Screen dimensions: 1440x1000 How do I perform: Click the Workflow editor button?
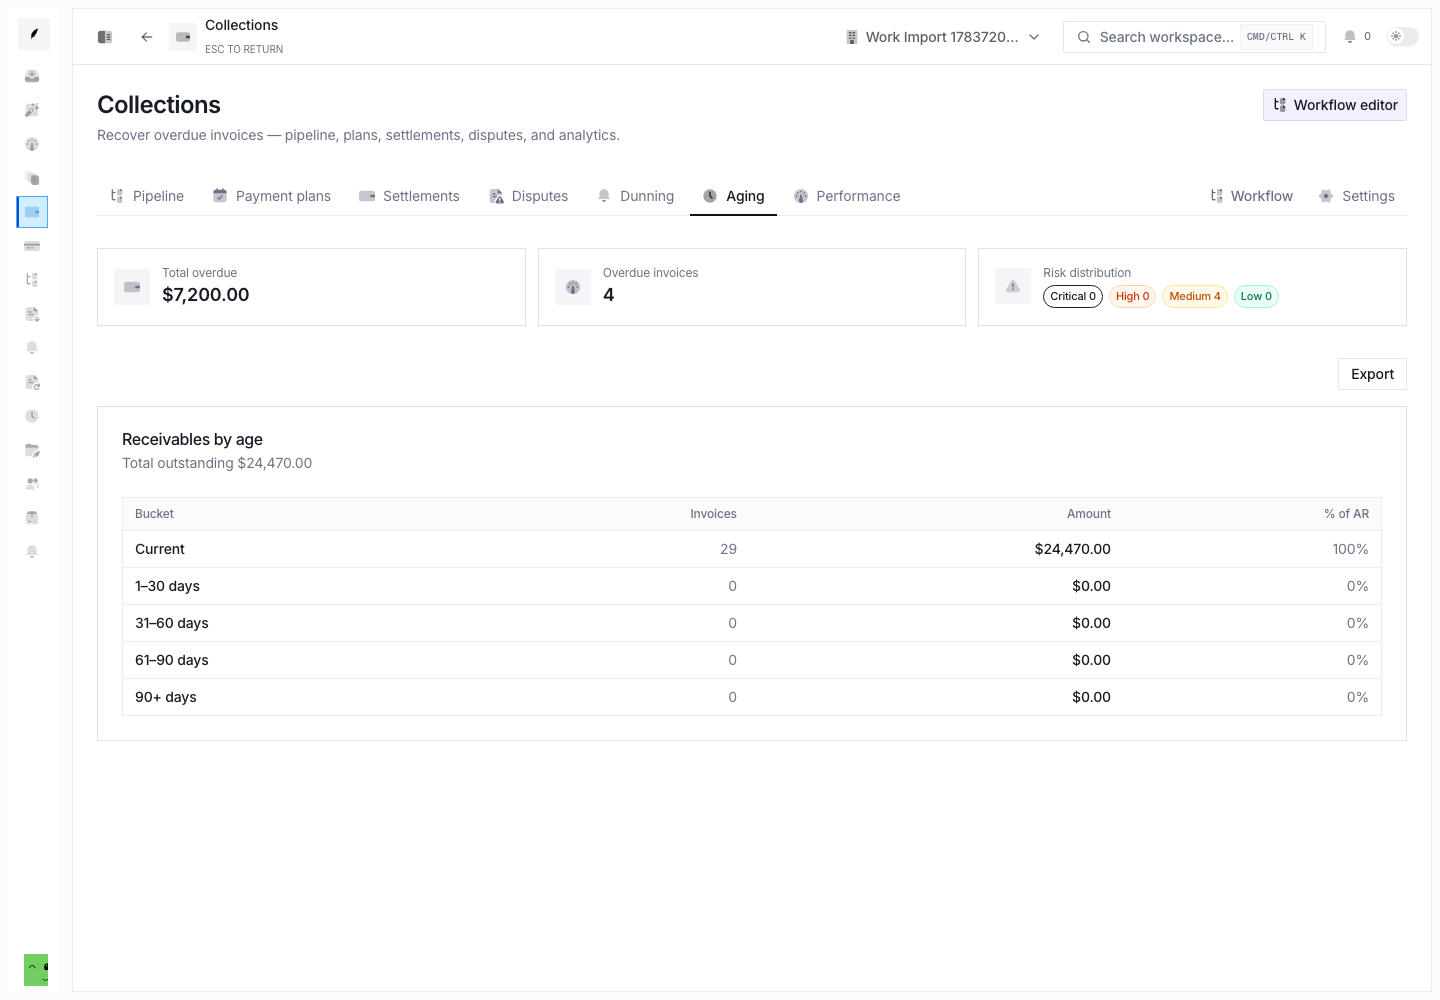coord(1335,105)
